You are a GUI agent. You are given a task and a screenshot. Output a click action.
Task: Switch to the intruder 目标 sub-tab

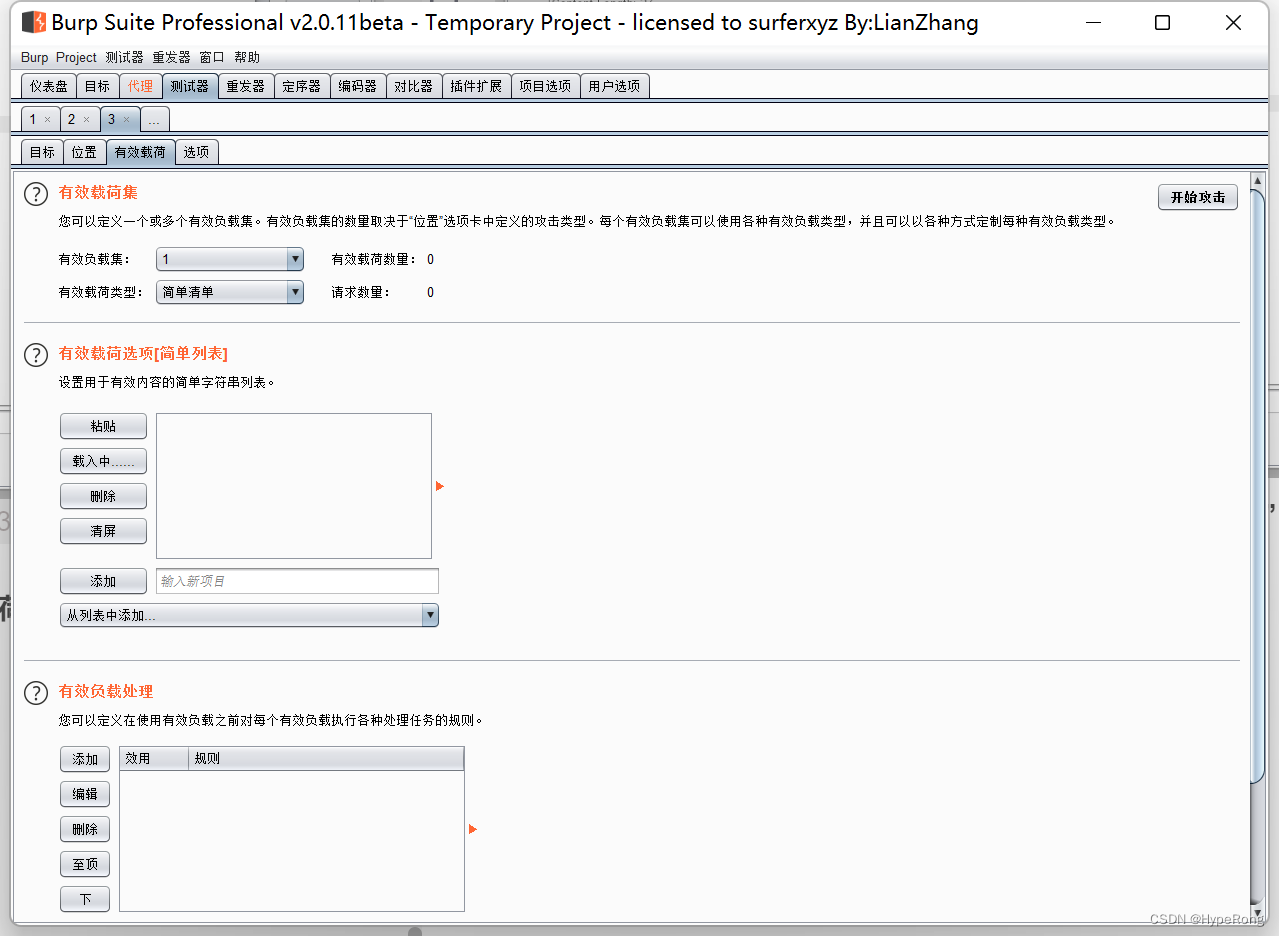point(42,152)
